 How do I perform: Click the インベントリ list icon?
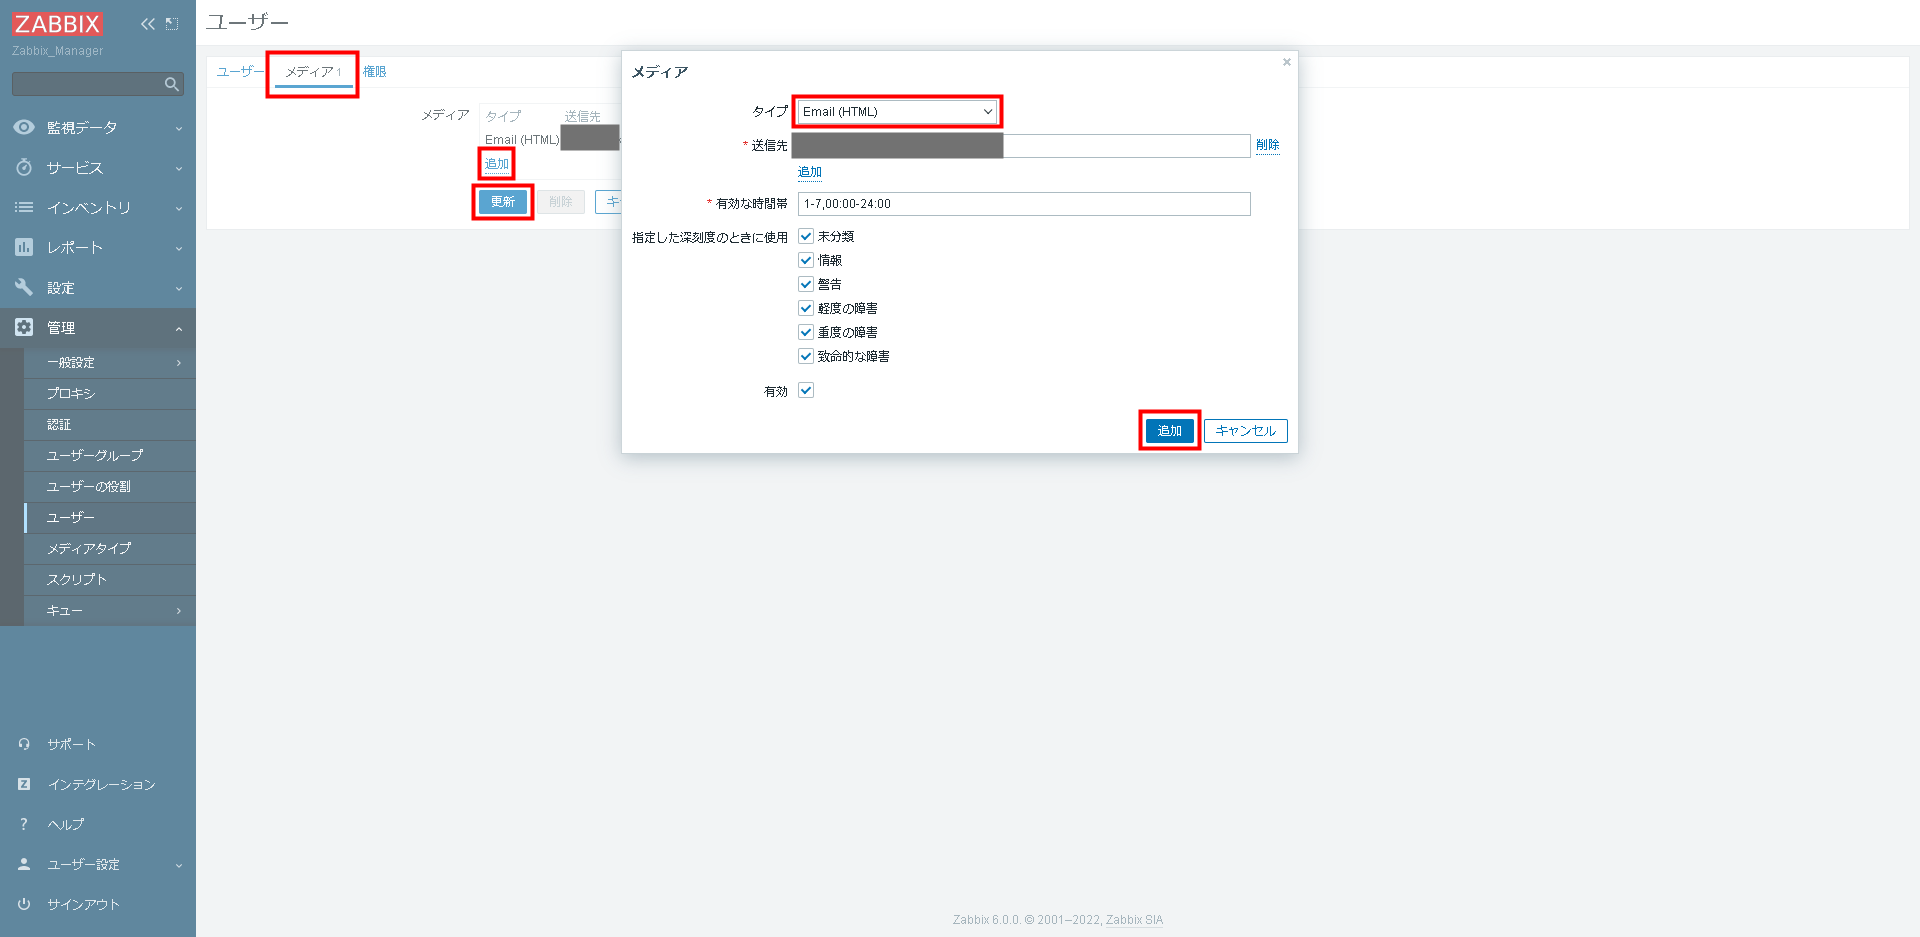point(24,207)
